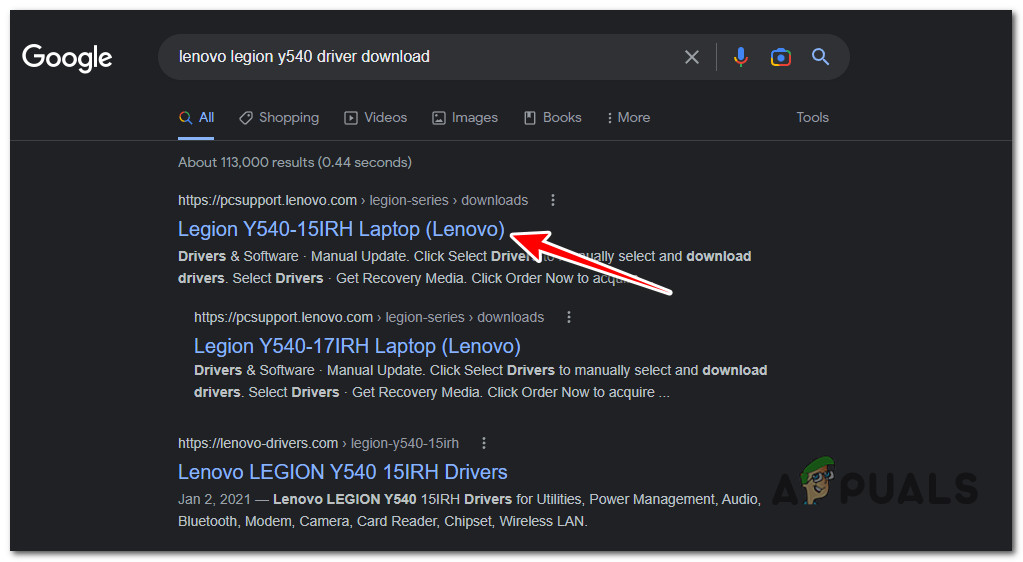Select the All results tab
Screen dimensions: 1023x562
[x=196, y=117]
